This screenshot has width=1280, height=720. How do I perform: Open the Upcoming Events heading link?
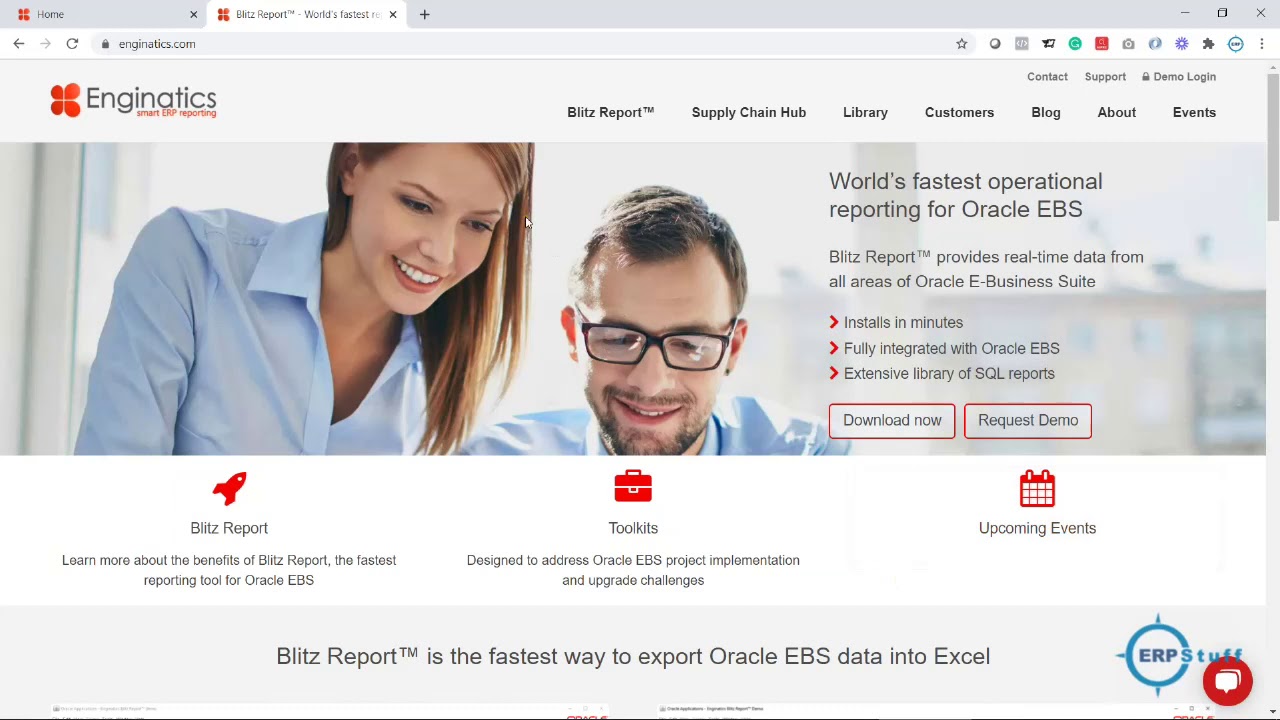pos(1037,528)
